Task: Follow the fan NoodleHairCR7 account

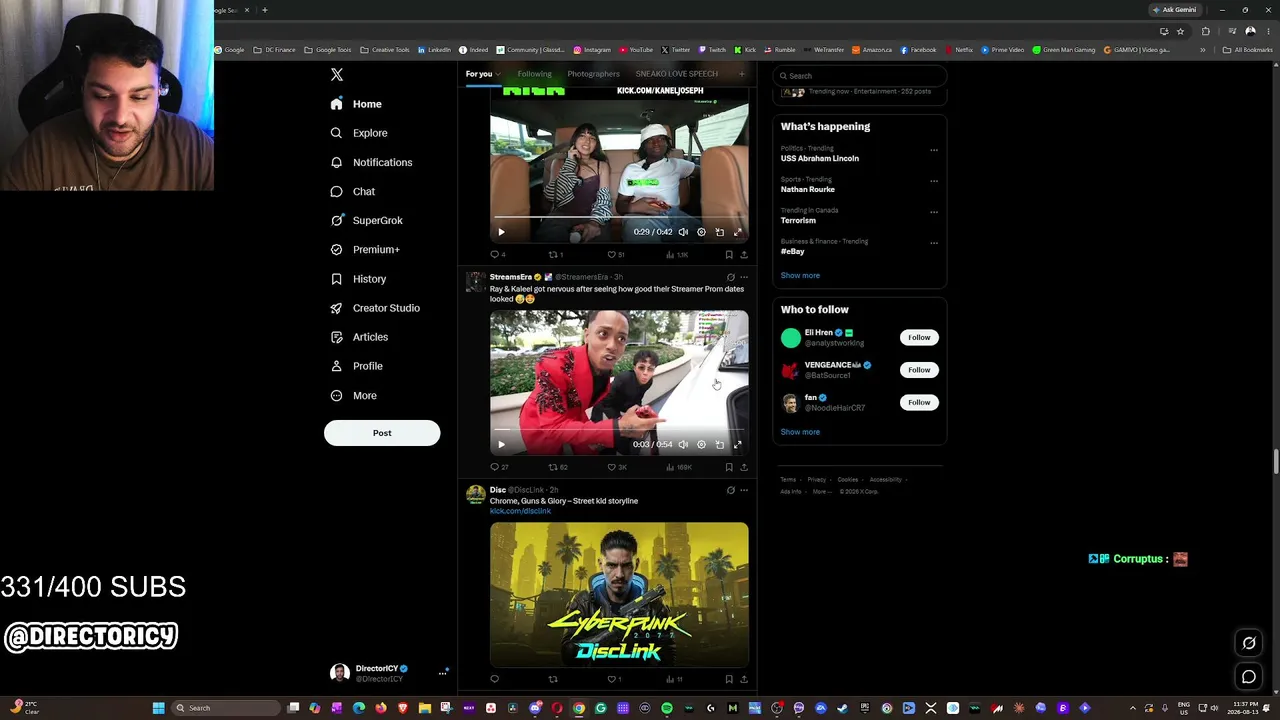Action: 919,402
